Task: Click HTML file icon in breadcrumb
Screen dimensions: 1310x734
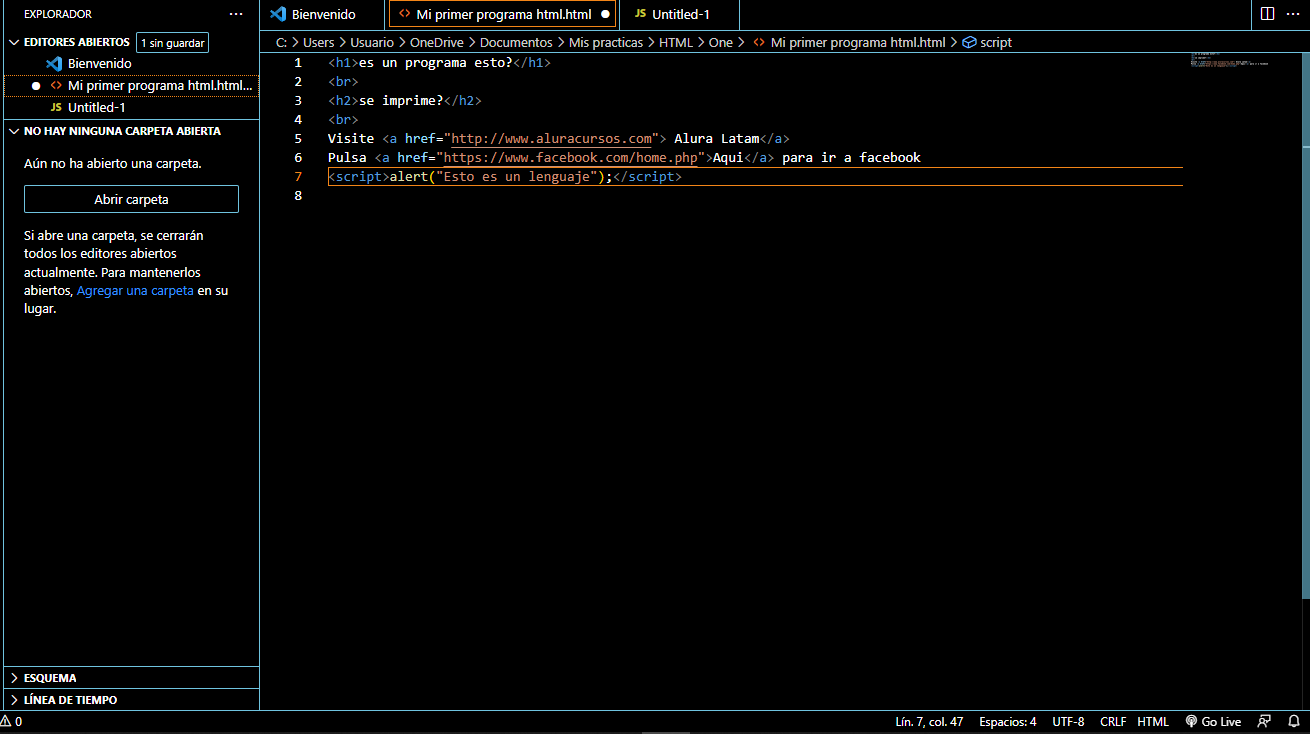Action: tap(759, 43)
